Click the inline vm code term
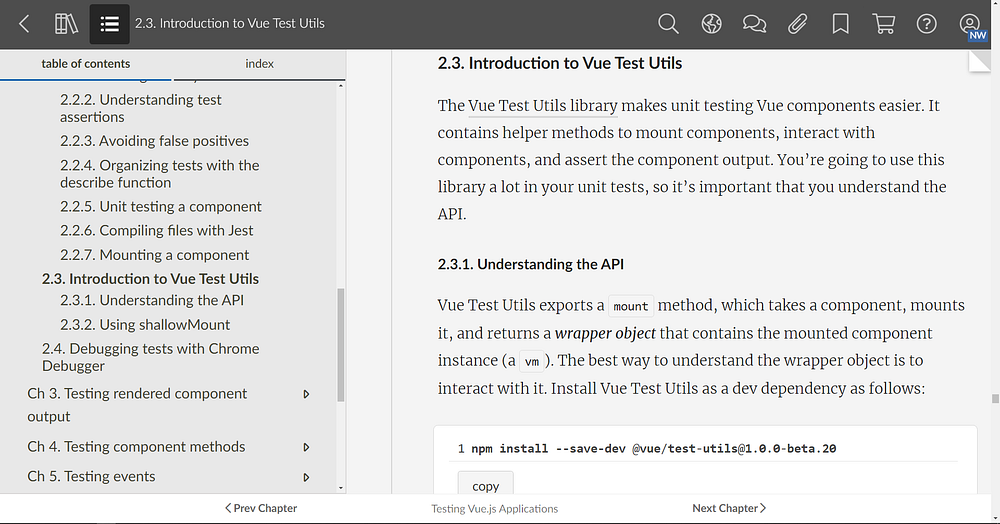Screen dimensions: 1000x524 (x=532, y=362)
